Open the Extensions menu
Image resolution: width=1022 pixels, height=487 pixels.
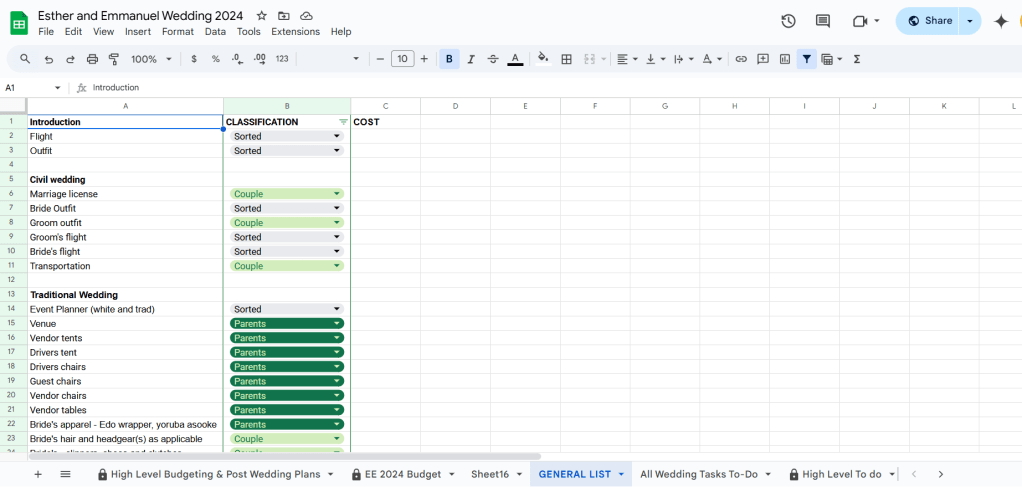click(x=295, y=32)
